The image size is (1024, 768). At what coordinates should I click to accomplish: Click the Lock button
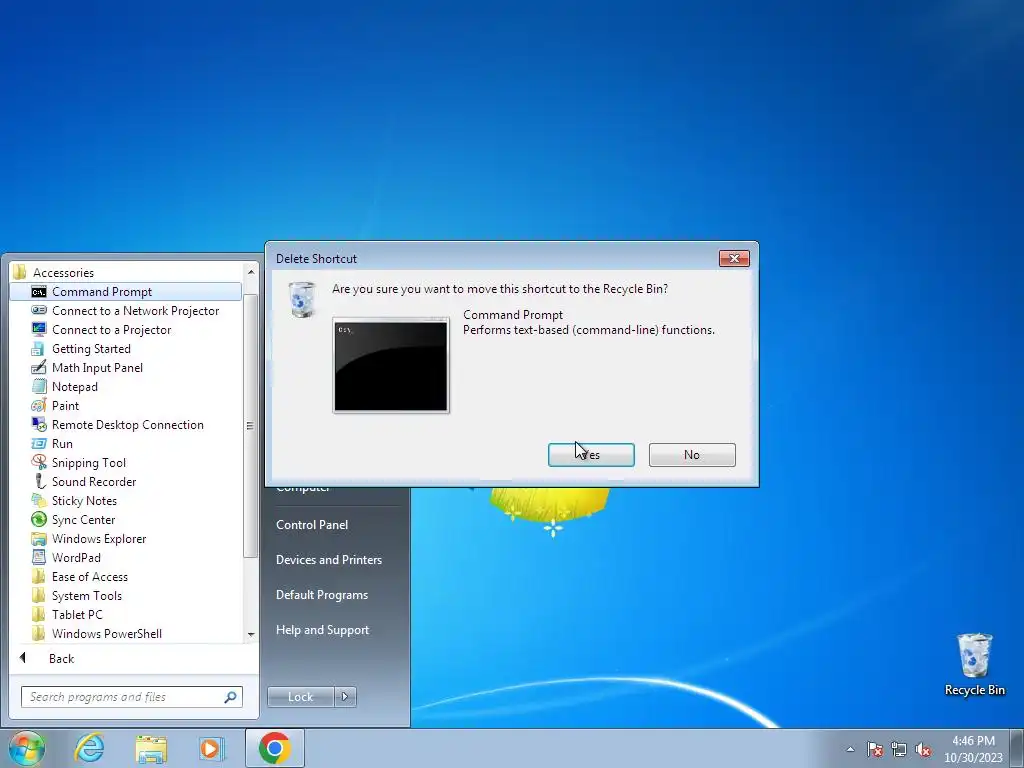(300, 697)
